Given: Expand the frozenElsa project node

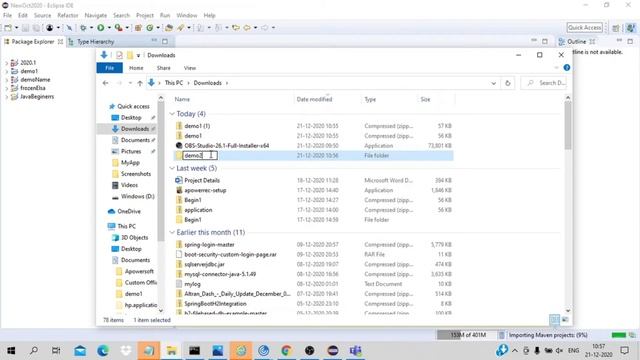Looking at the screenshot, I should click(6, 88).
